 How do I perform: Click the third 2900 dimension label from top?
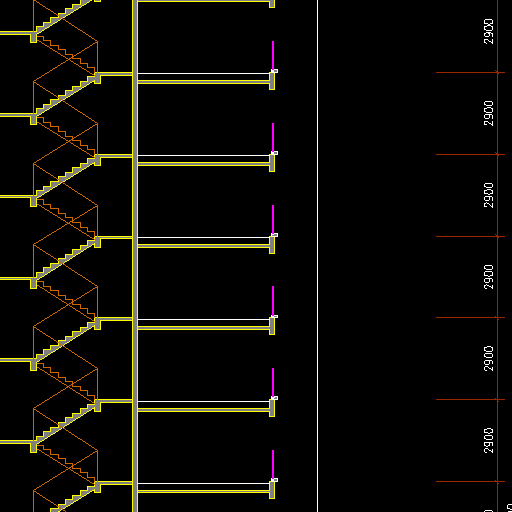coord(488,195)
